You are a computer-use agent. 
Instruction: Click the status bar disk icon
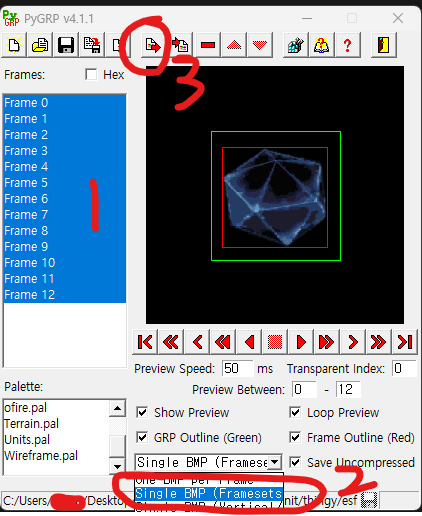point(369,500)
